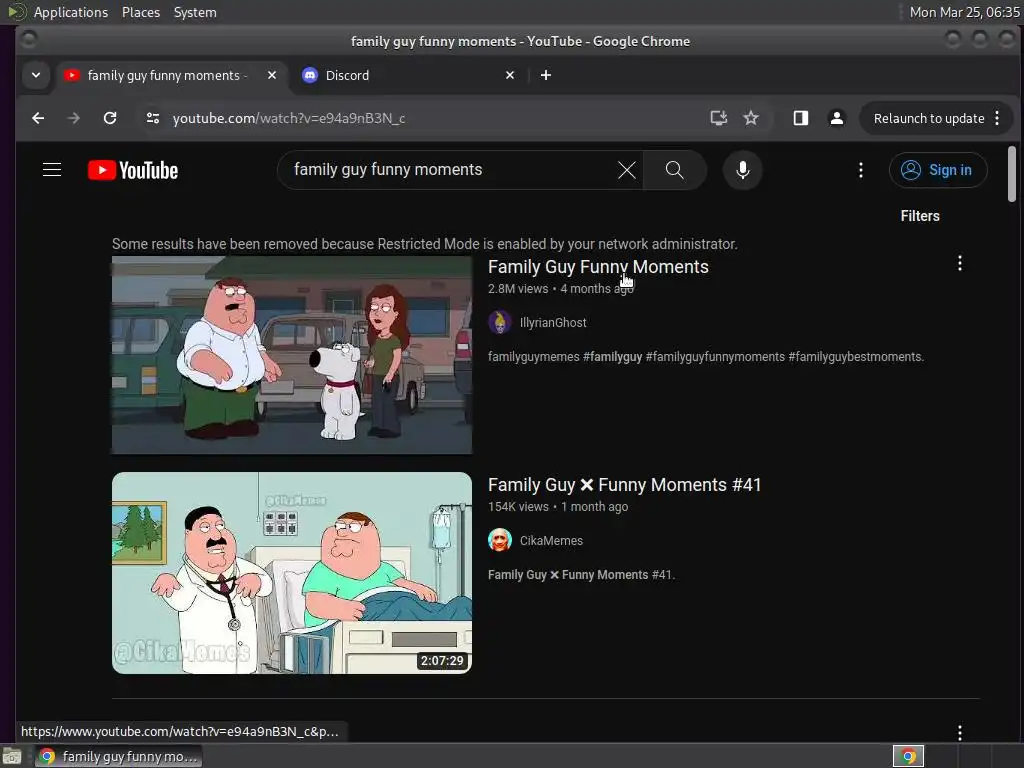Click Chrome forward arrow
The image size is (1024, 768).
(74, 118)
